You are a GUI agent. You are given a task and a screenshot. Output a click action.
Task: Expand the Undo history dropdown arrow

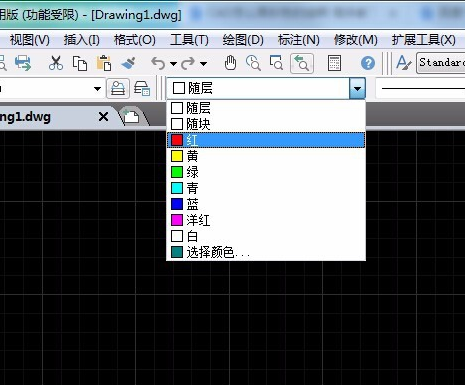pos(173,63)
